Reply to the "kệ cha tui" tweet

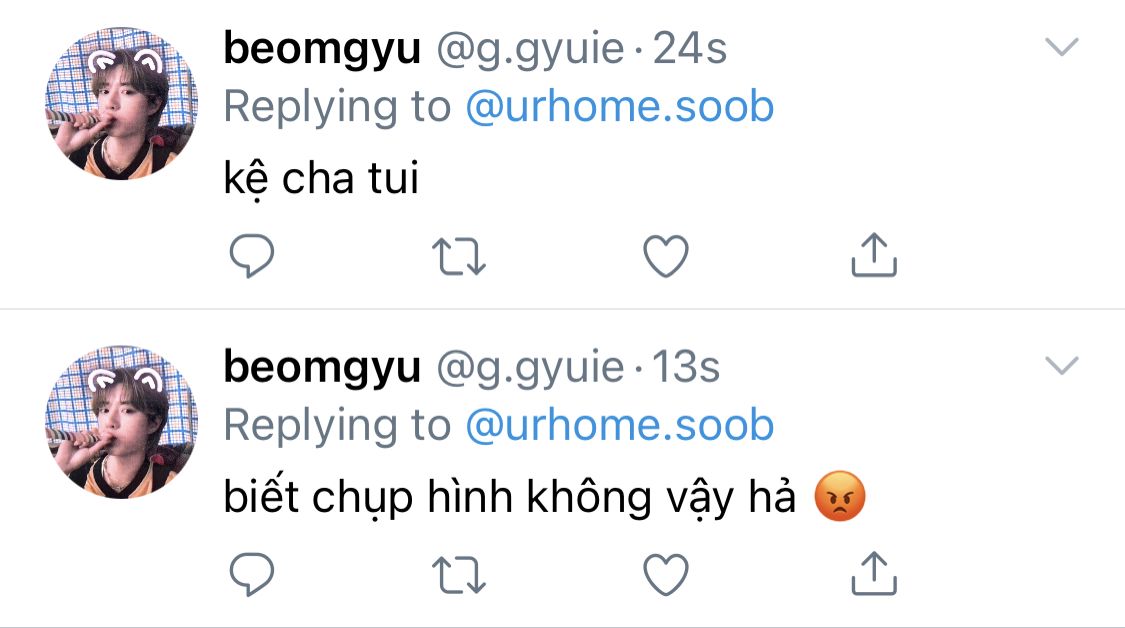pos(252,256)
